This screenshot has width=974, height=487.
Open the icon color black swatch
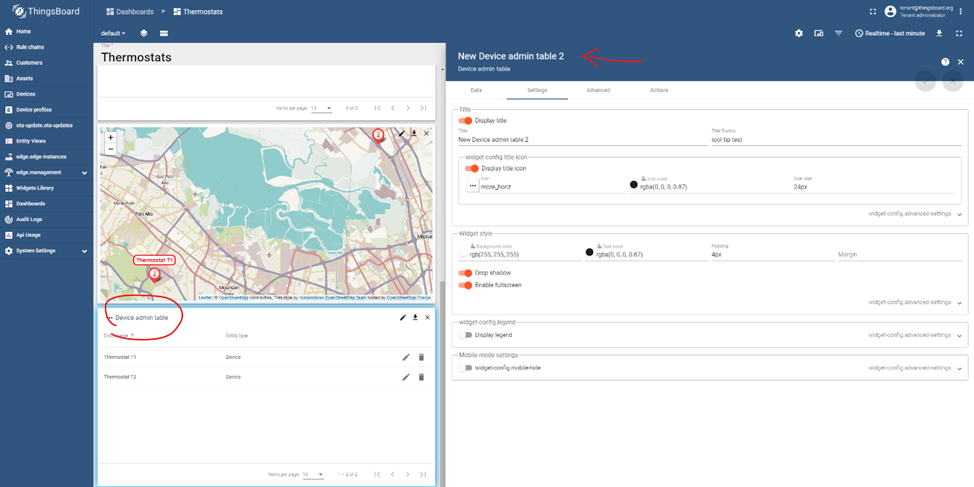pos(634,184)
